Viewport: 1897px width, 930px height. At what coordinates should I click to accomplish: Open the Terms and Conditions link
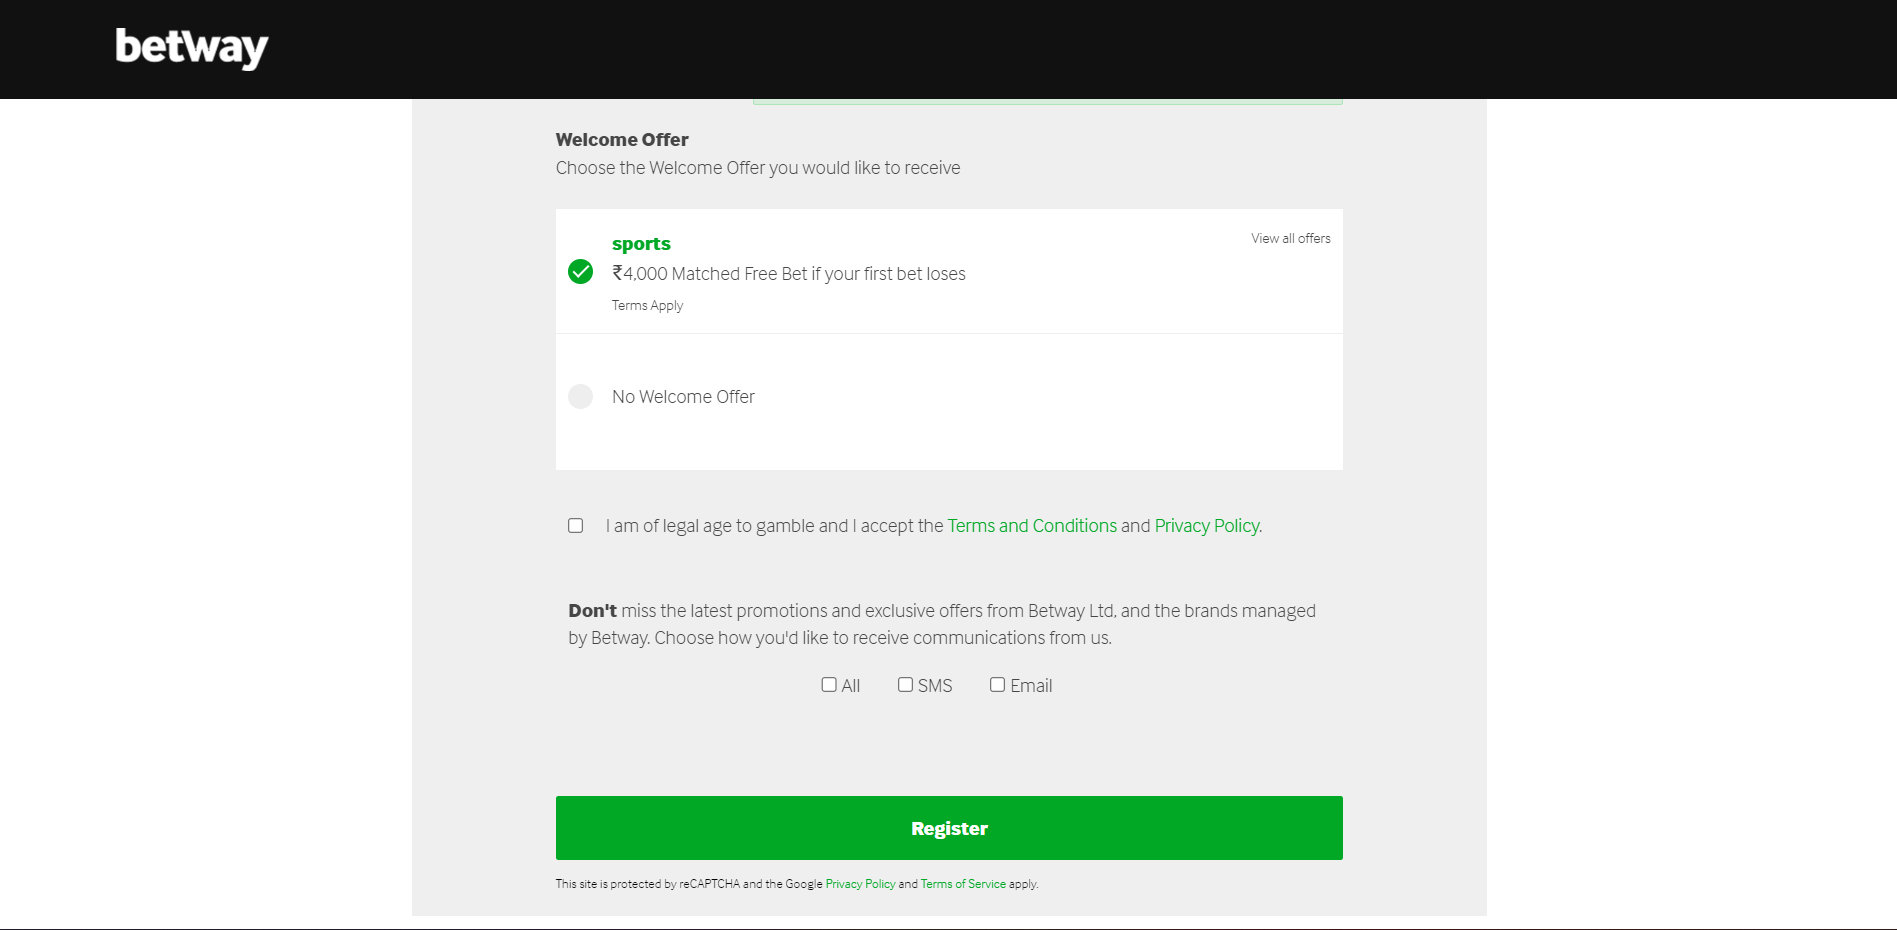[x=1032, y=526]
